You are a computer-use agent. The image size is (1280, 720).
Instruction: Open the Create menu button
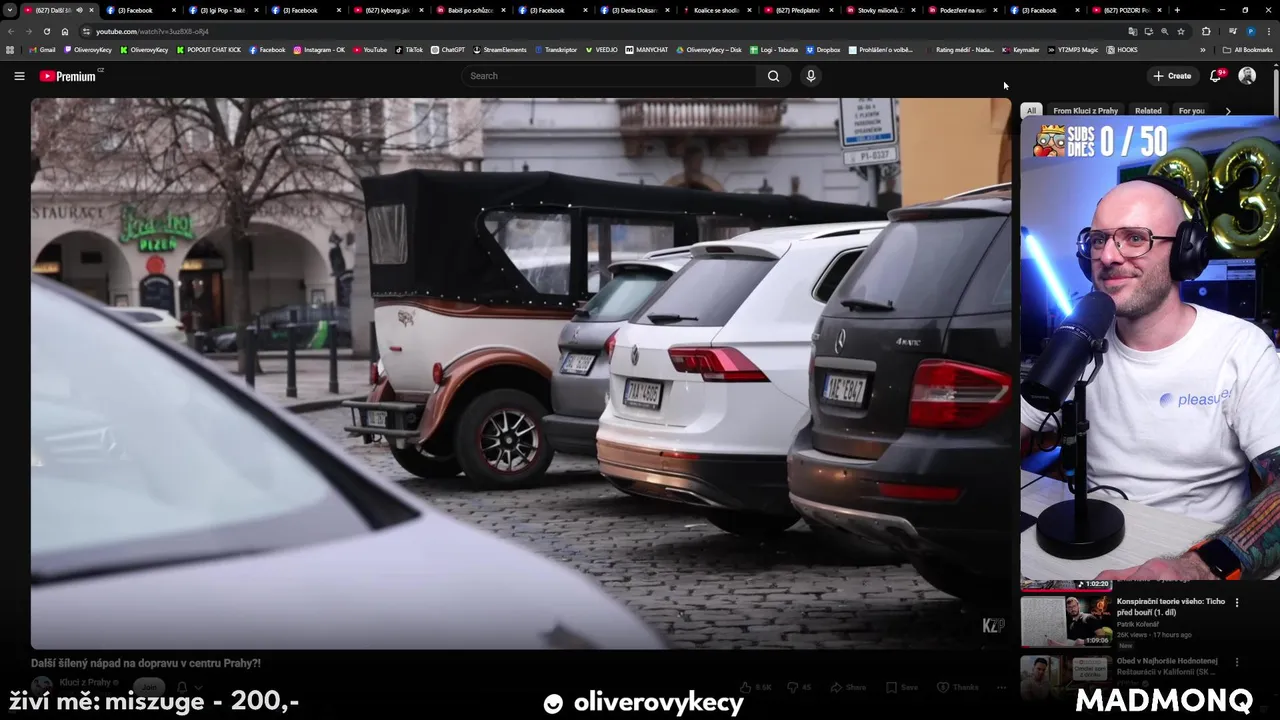pyautogui.click(x=1172, y=76)
